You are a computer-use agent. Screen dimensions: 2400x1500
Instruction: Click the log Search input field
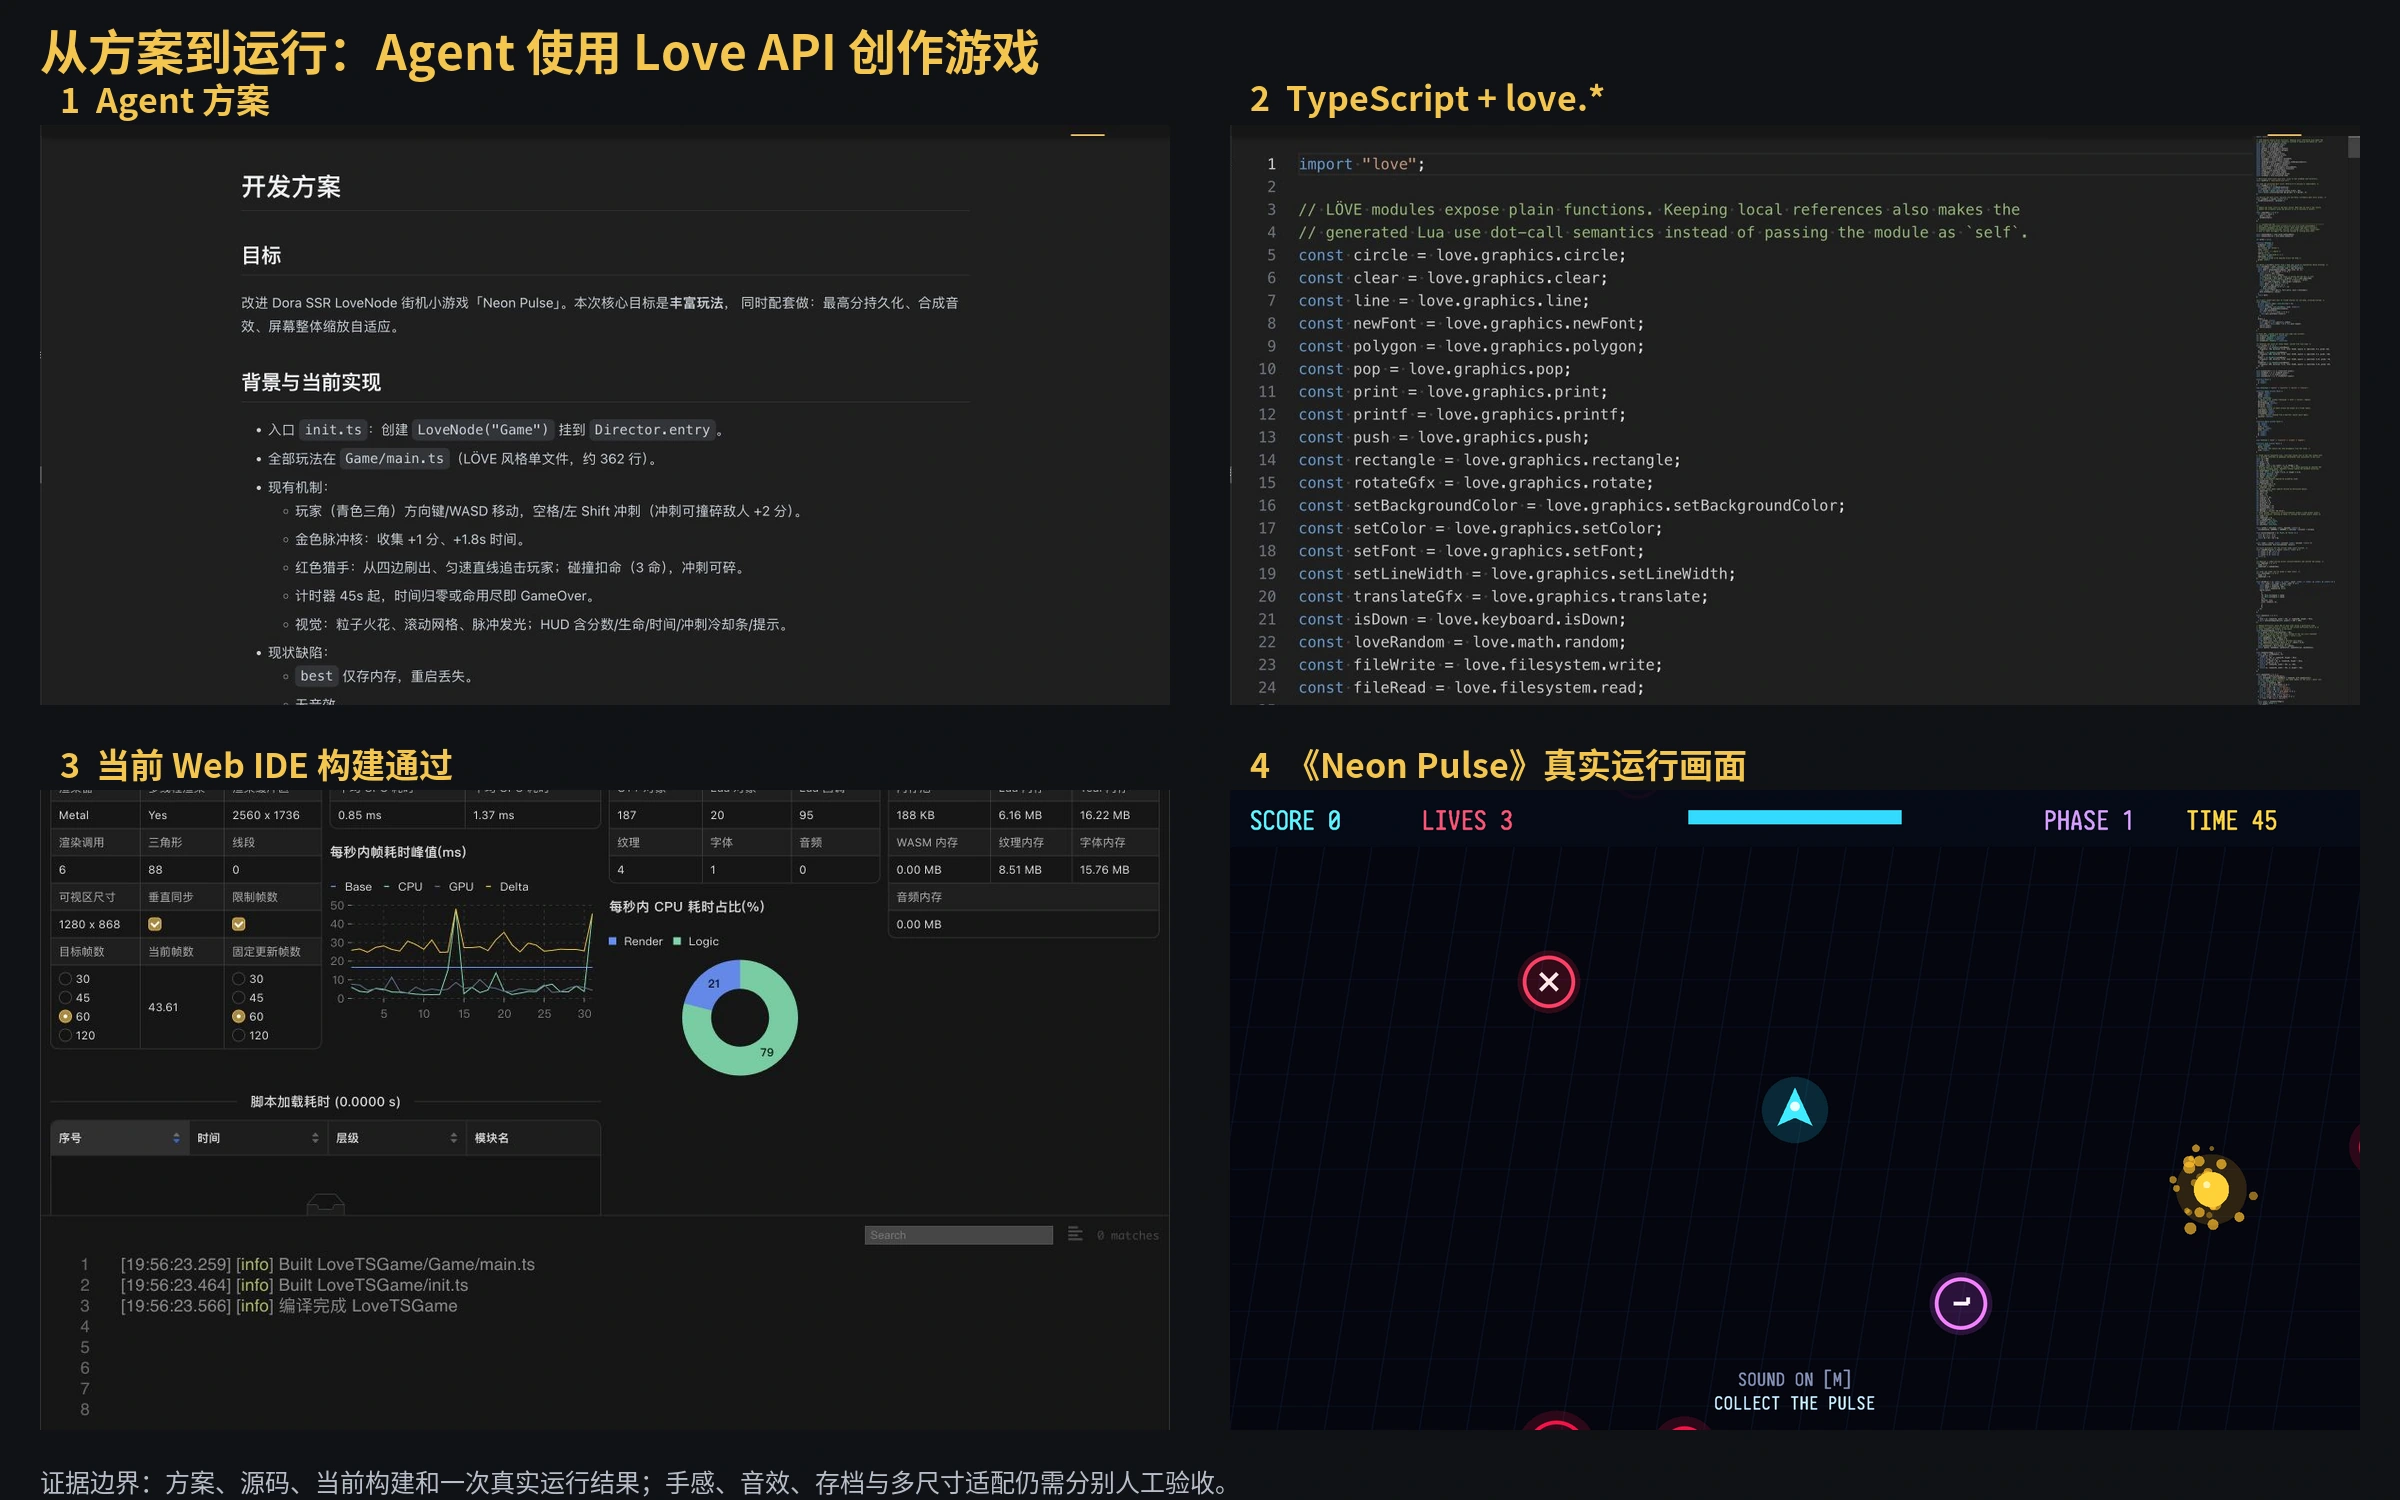coord(958,1235)
